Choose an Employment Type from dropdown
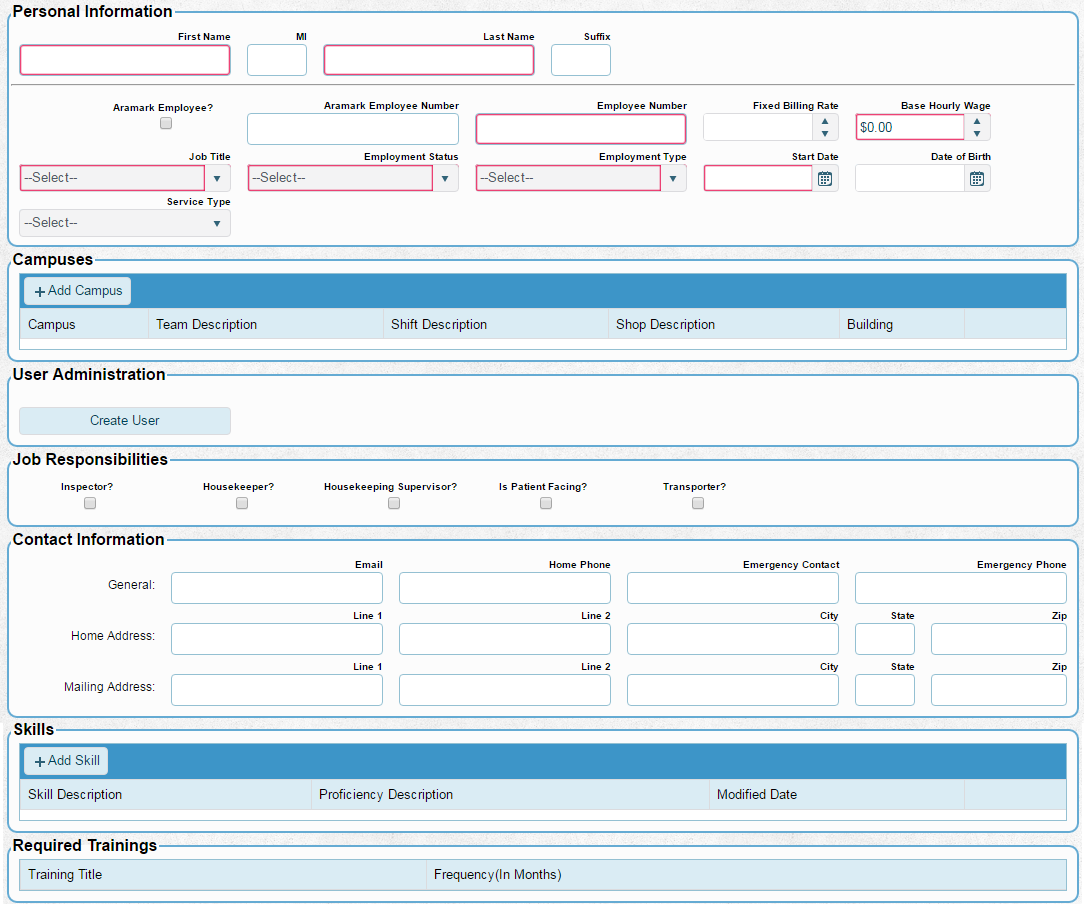 673,178
